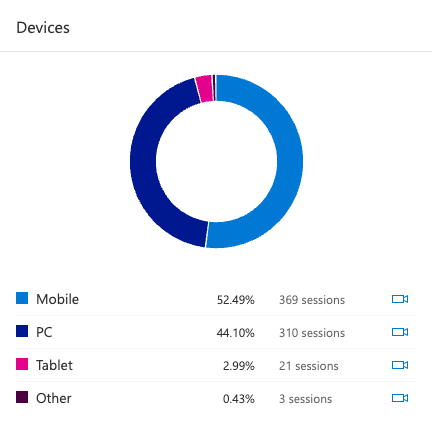Click the Other dark-purple color swatch
432x438 pixels.
[22, 397]
